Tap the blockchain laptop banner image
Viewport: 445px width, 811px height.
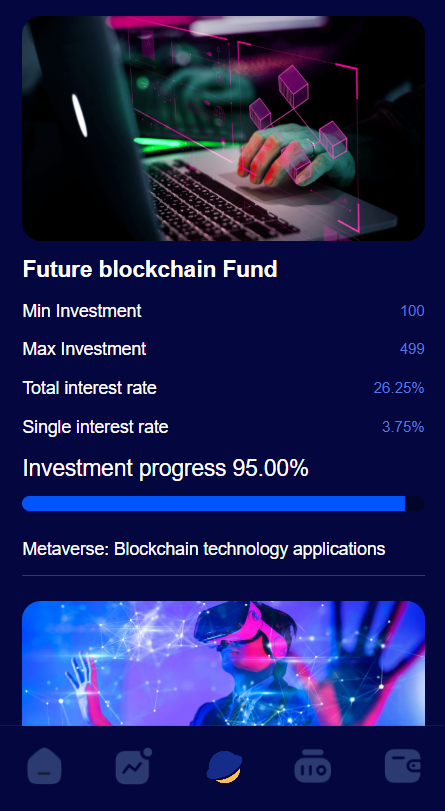pos(224,128)
